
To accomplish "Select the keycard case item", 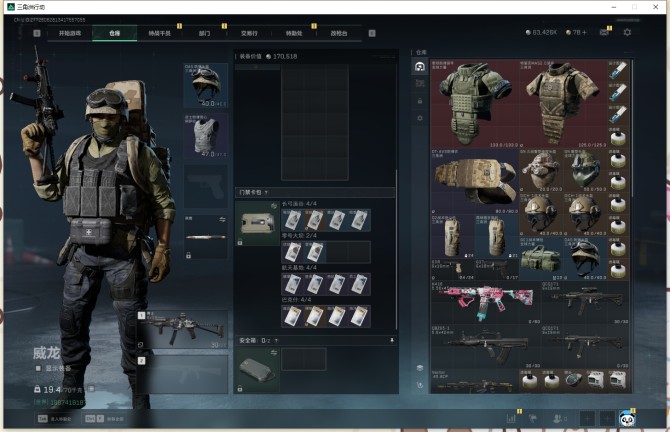I will coord(257,223).
